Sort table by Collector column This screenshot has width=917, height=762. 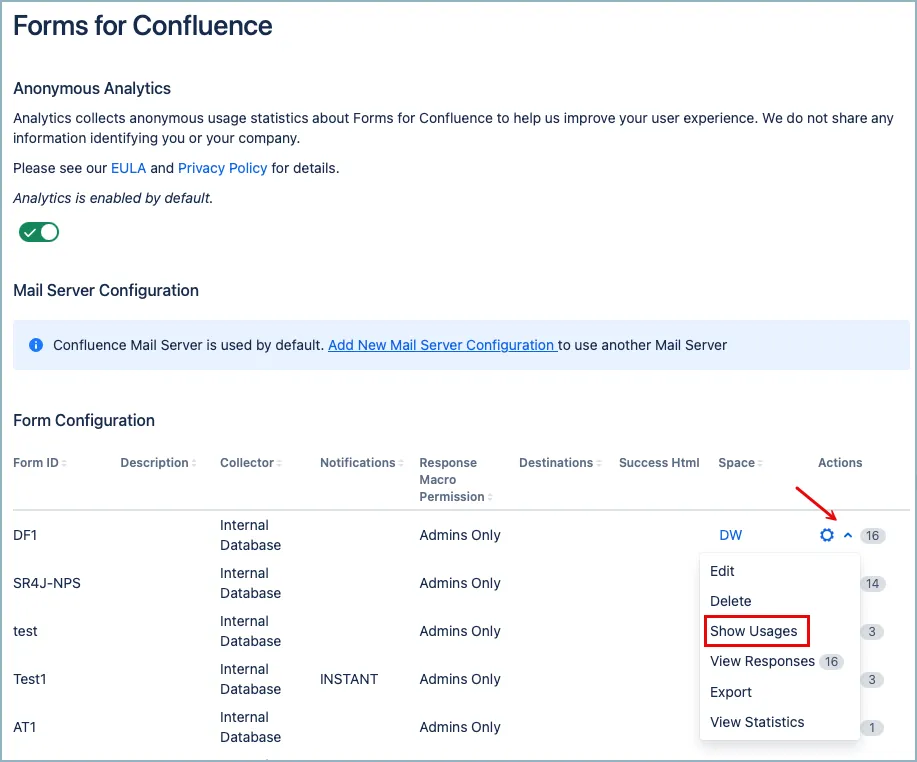251,463
